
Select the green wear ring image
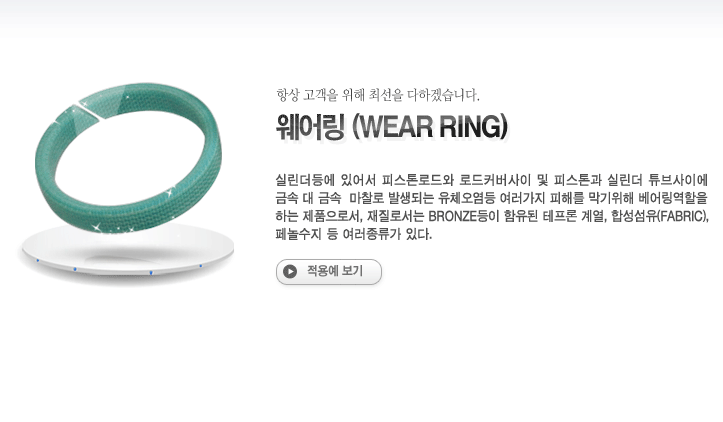[x=128, y=157]
